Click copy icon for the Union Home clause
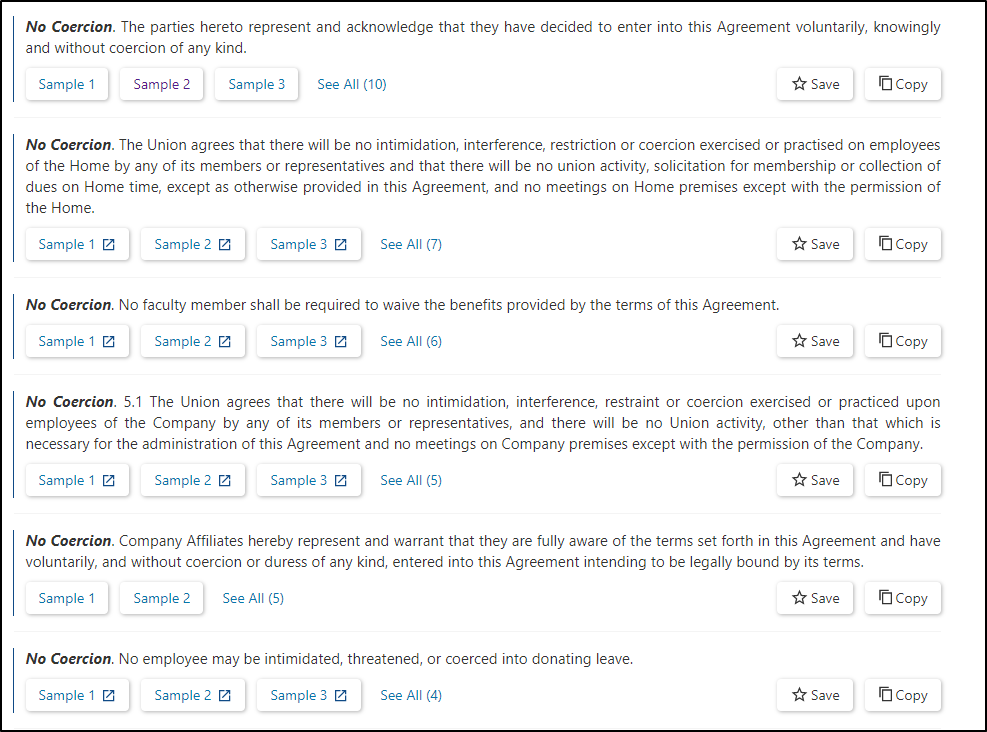Screen dimensions: 987x732 click(x=885, y=244)
